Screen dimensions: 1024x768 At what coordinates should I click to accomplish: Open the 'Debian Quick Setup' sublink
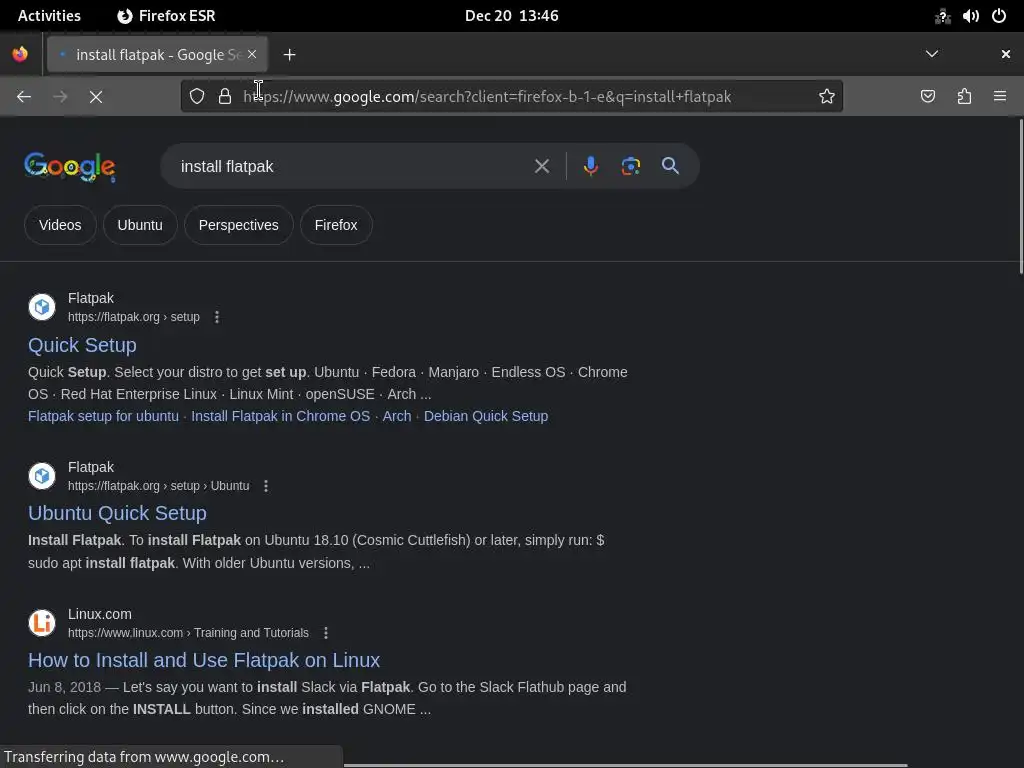click(x=486, y=416)
